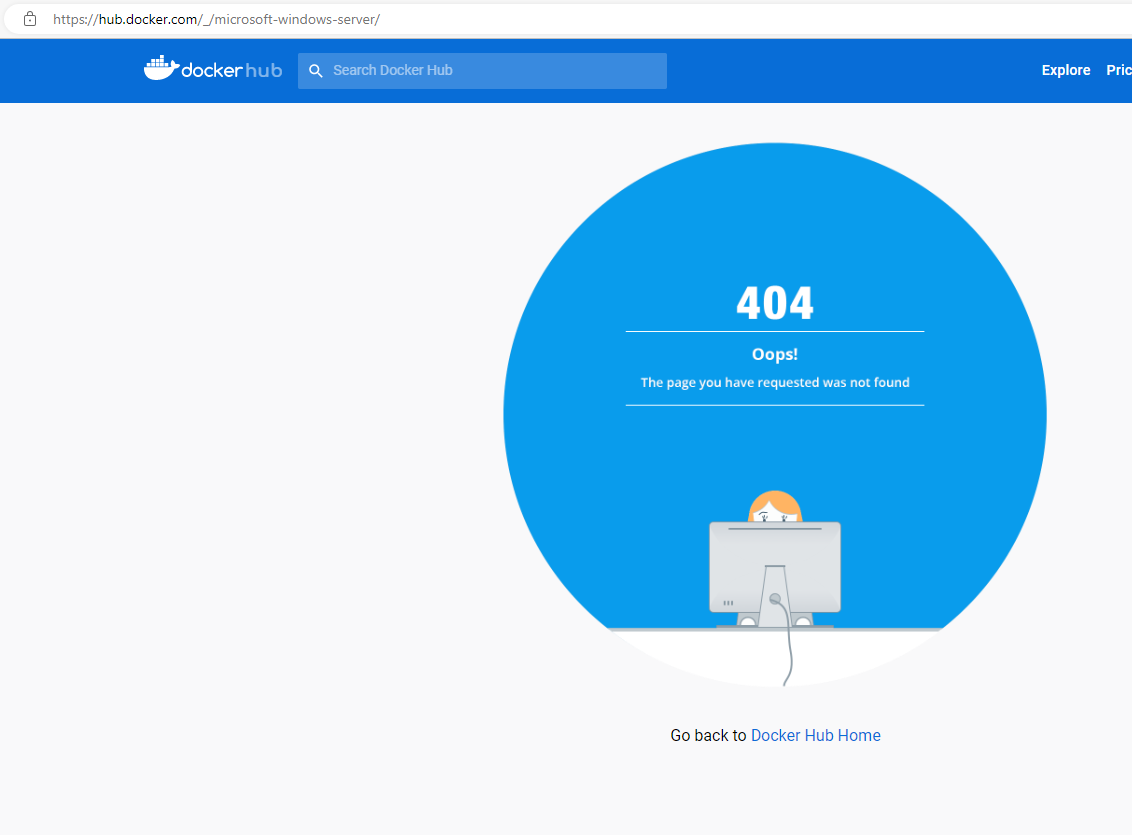Viewport: 1132px width, 835px height.
Task: Click the "page not found" message text
Action: click(x=775, y=382)
